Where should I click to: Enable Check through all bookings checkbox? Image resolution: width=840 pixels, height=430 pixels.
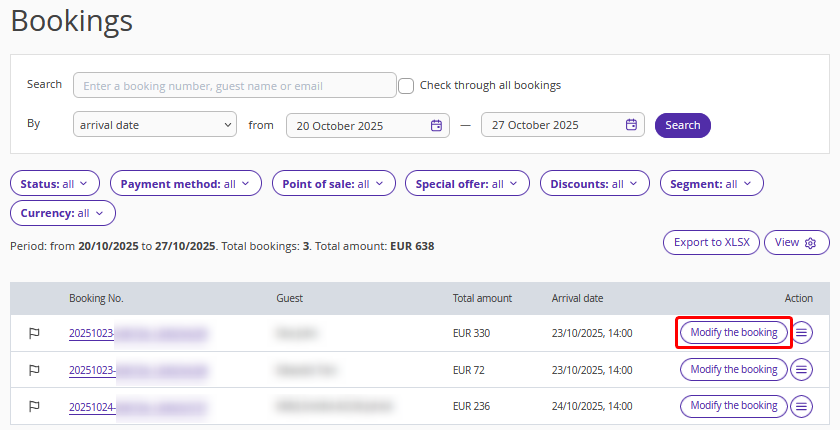[406, 85]
